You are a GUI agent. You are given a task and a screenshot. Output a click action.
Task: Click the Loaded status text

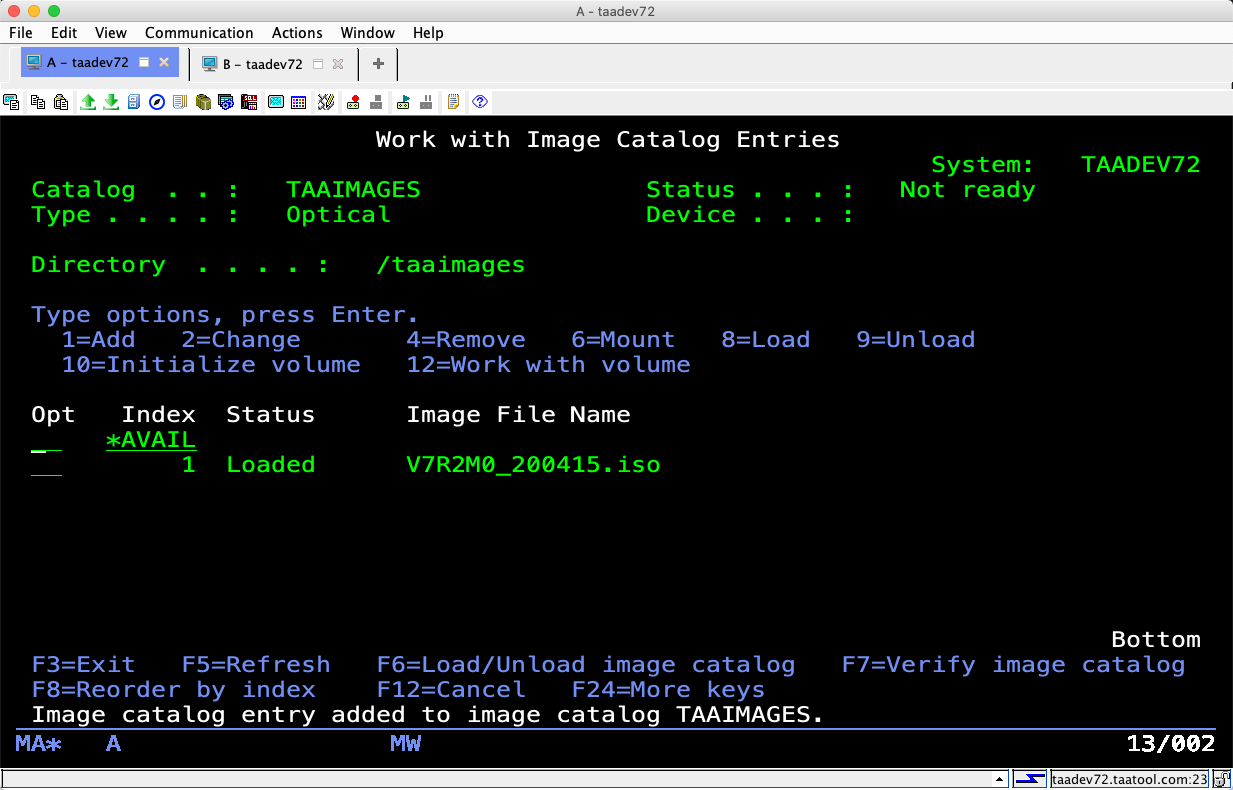(x=271, y=465)
